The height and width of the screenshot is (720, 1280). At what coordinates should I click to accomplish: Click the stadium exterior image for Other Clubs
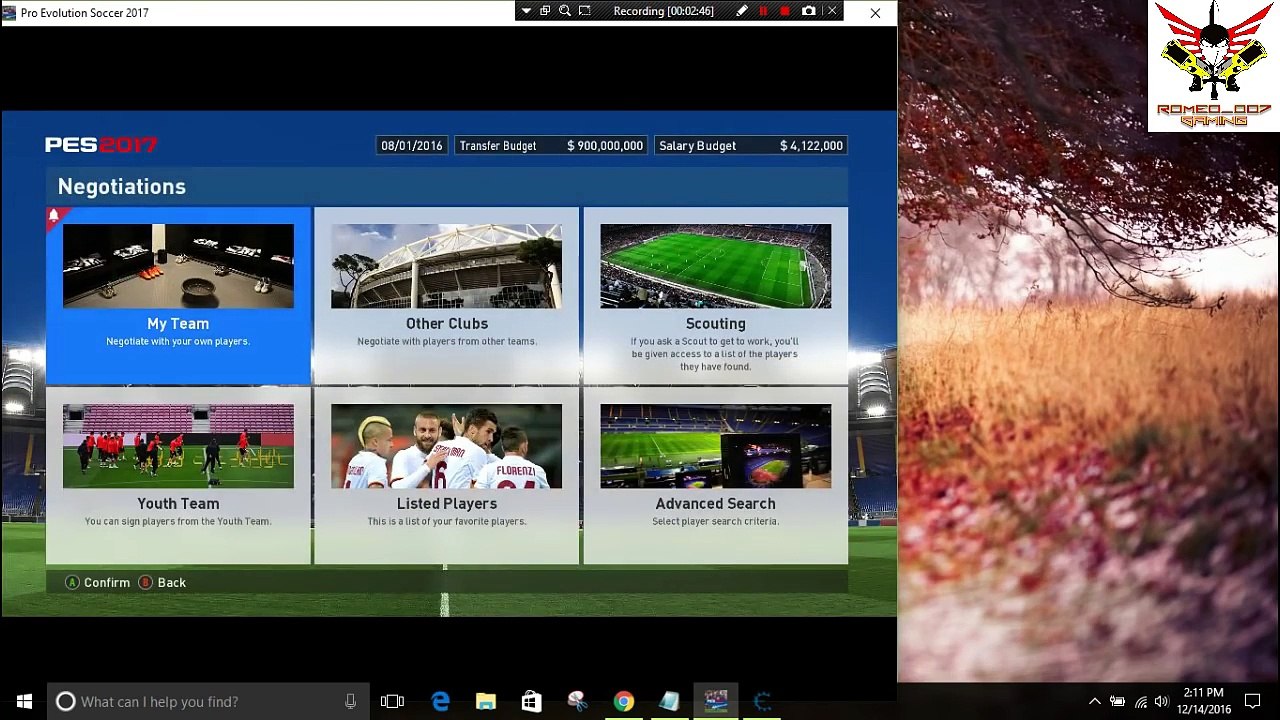pos(446,266)
